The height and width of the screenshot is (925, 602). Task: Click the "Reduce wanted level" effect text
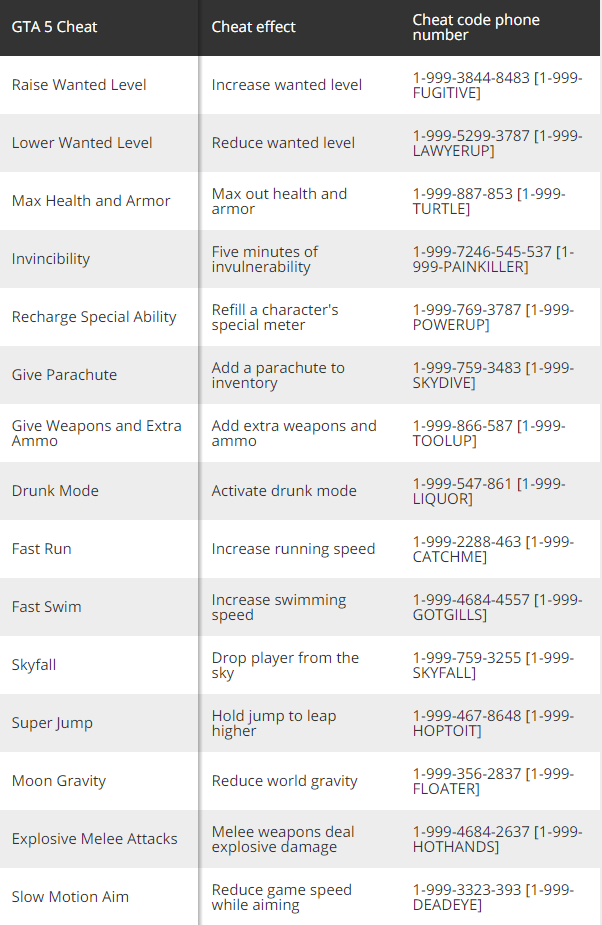pos(283,143)
